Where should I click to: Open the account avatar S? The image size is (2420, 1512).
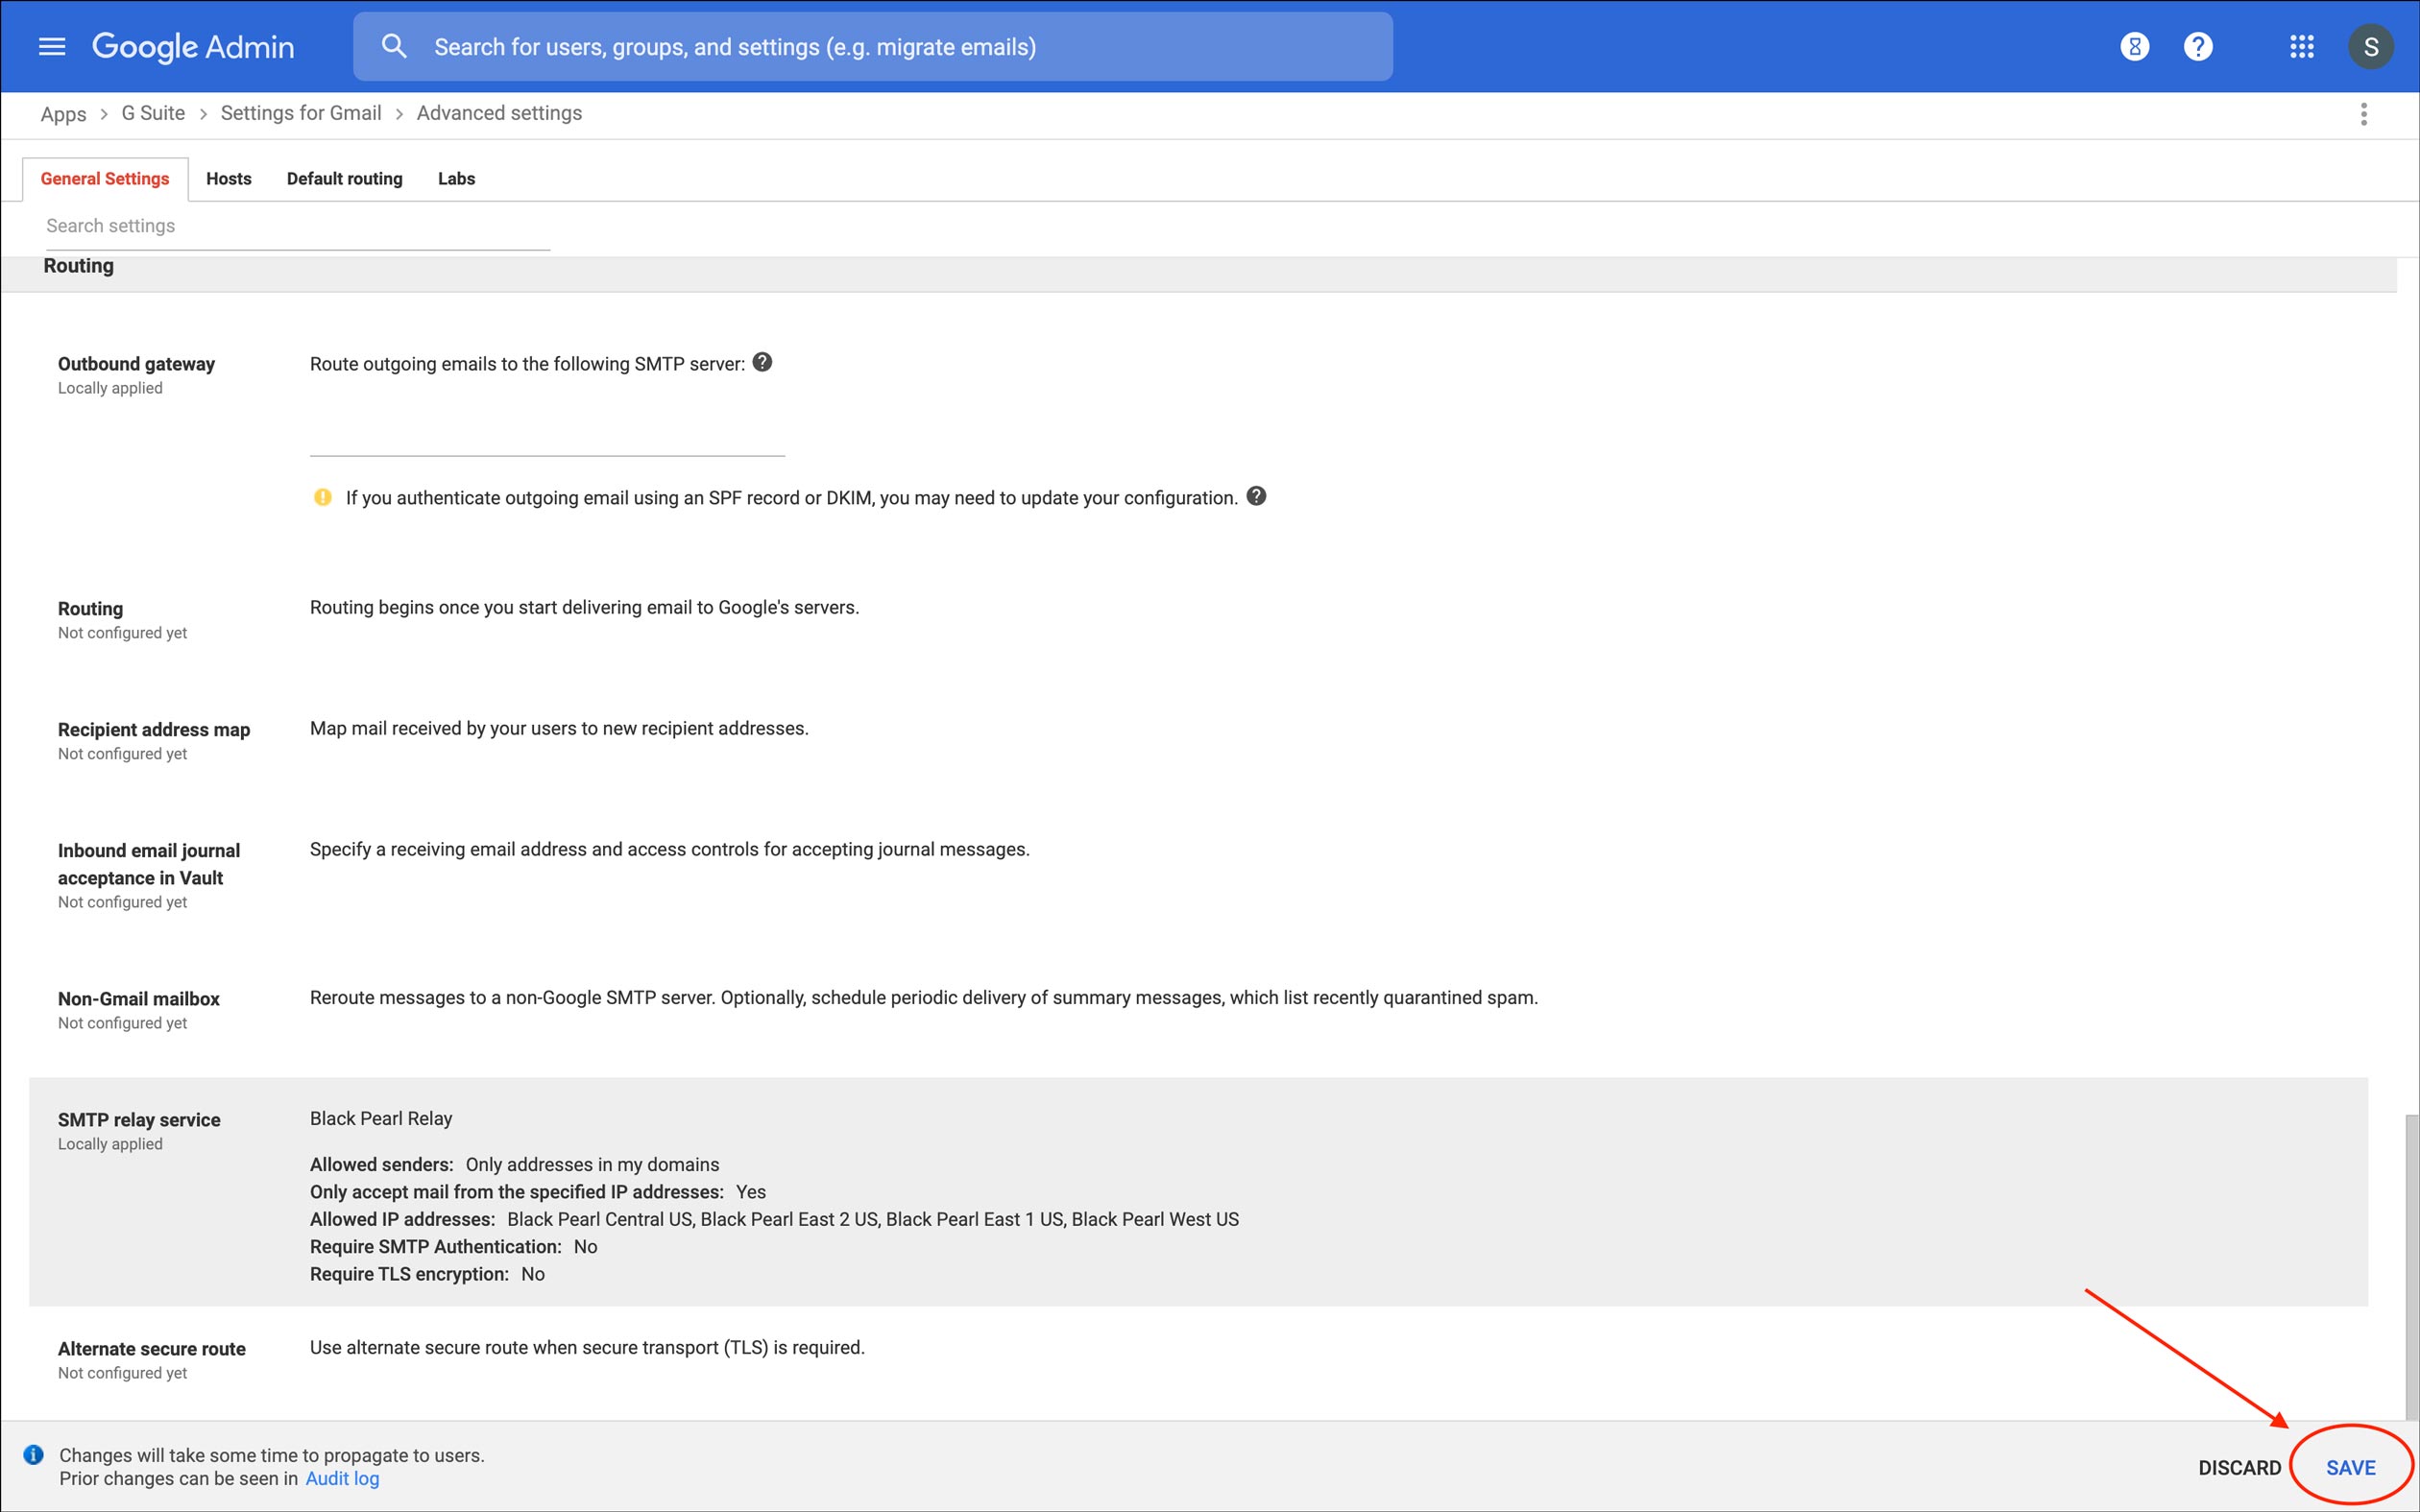pyautogui.click(x=2370, y=47)
